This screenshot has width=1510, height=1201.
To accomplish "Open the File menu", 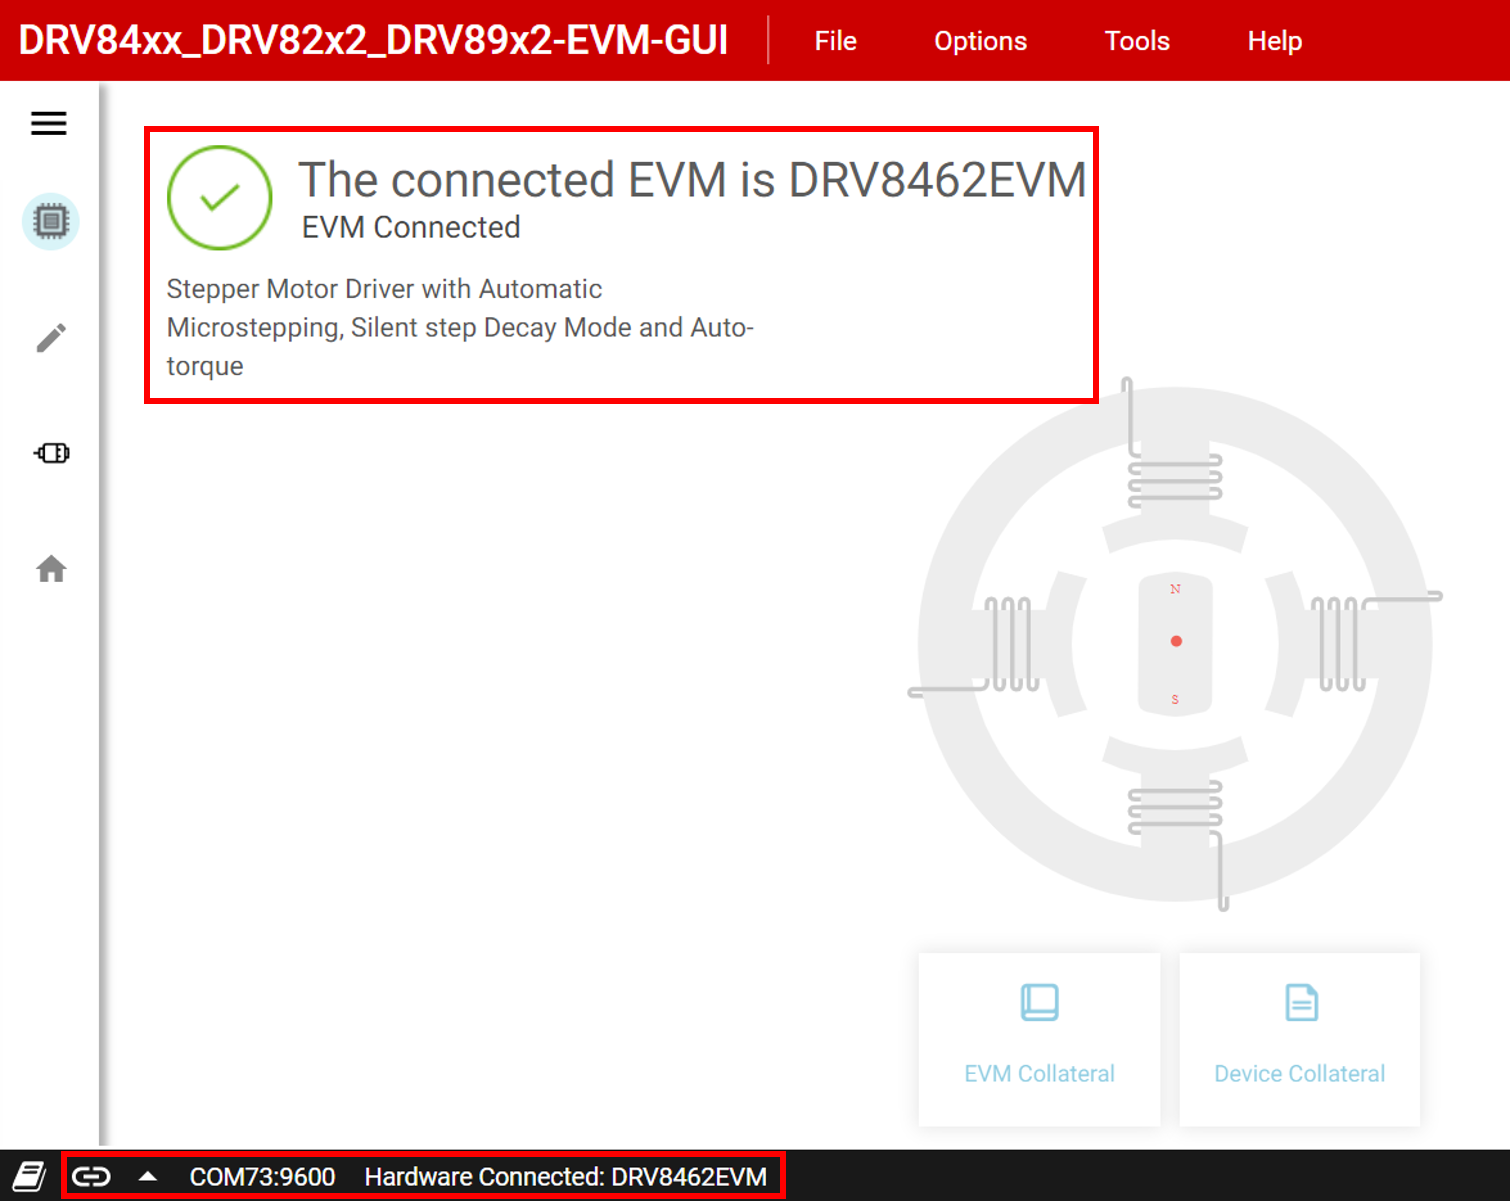I will (x=835, y=40).
